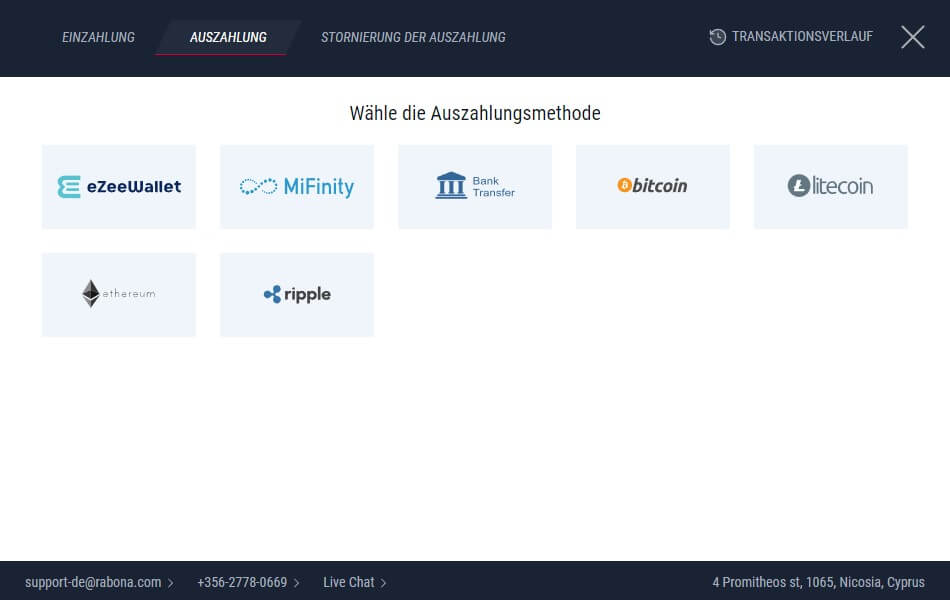Open the Auszahlung tab

click(x=228, y=37)
